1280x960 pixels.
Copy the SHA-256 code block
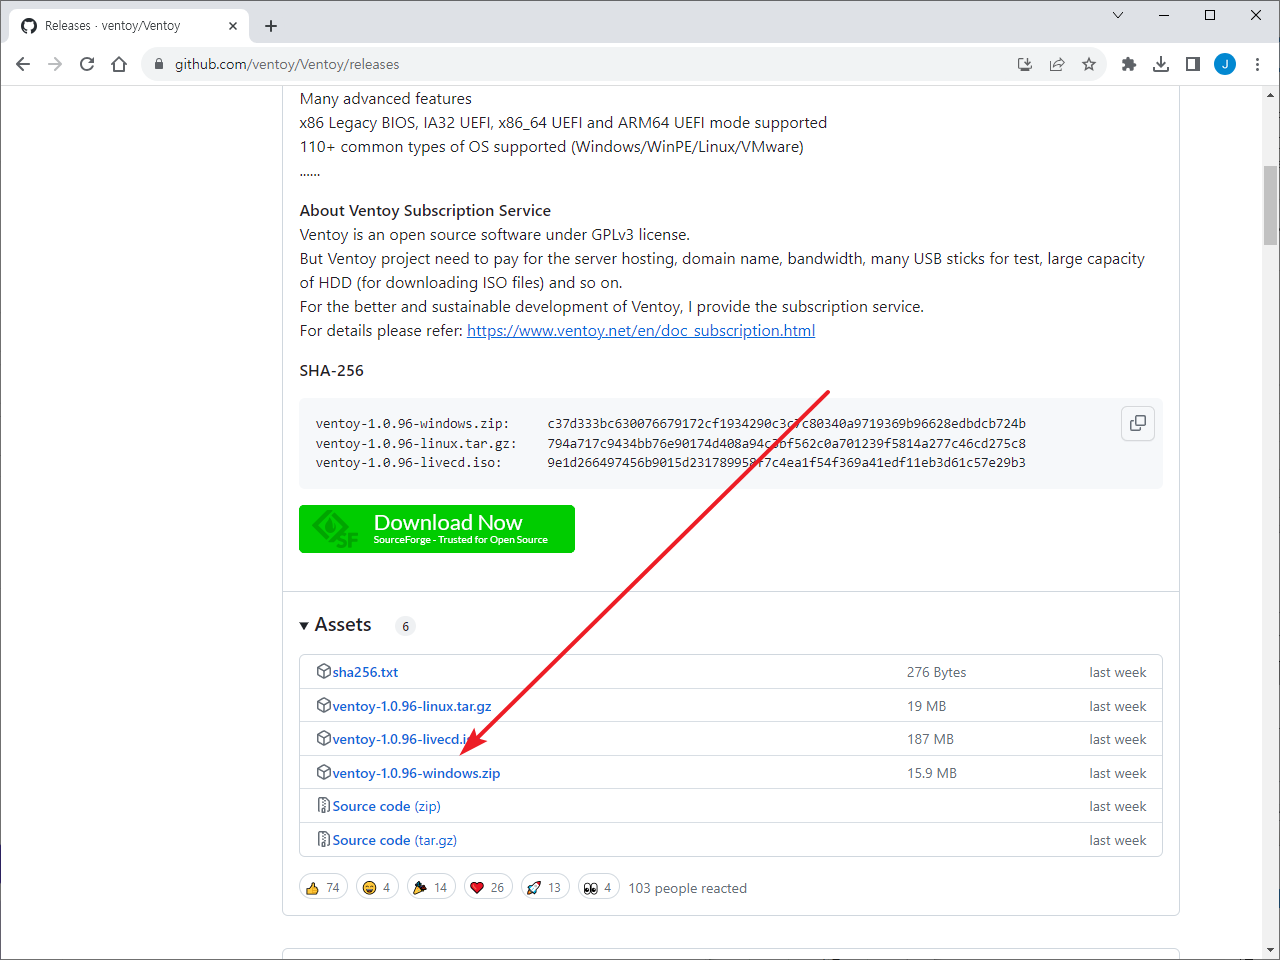(x=1138, y=423)
